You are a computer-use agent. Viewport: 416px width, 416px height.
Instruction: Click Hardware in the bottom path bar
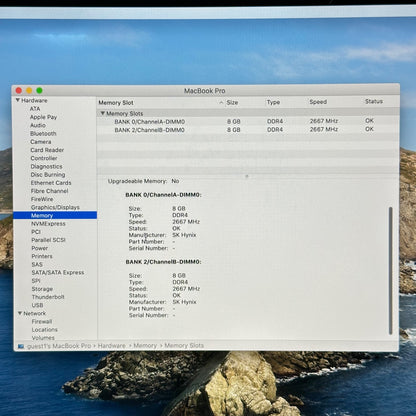click(x=112, y=346)
